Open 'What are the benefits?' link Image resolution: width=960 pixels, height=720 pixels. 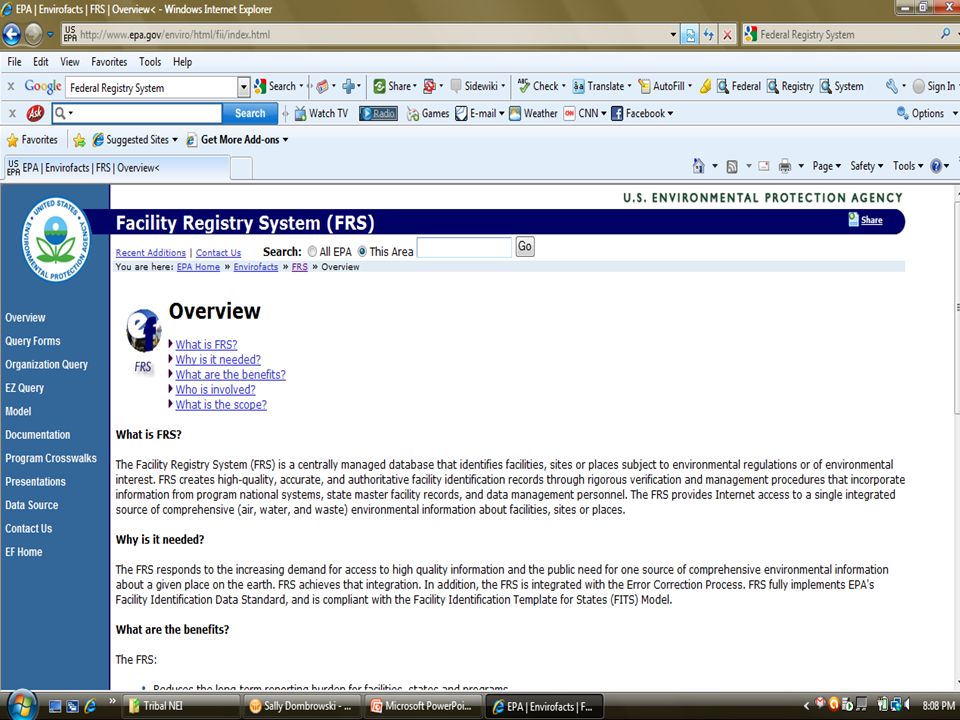click(230, 375)
